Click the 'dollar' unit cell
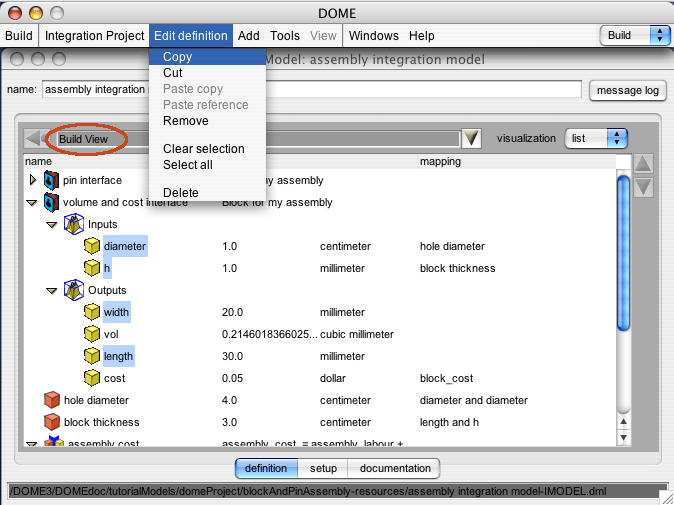Screen dimensions: 674x505 point(333,378)
